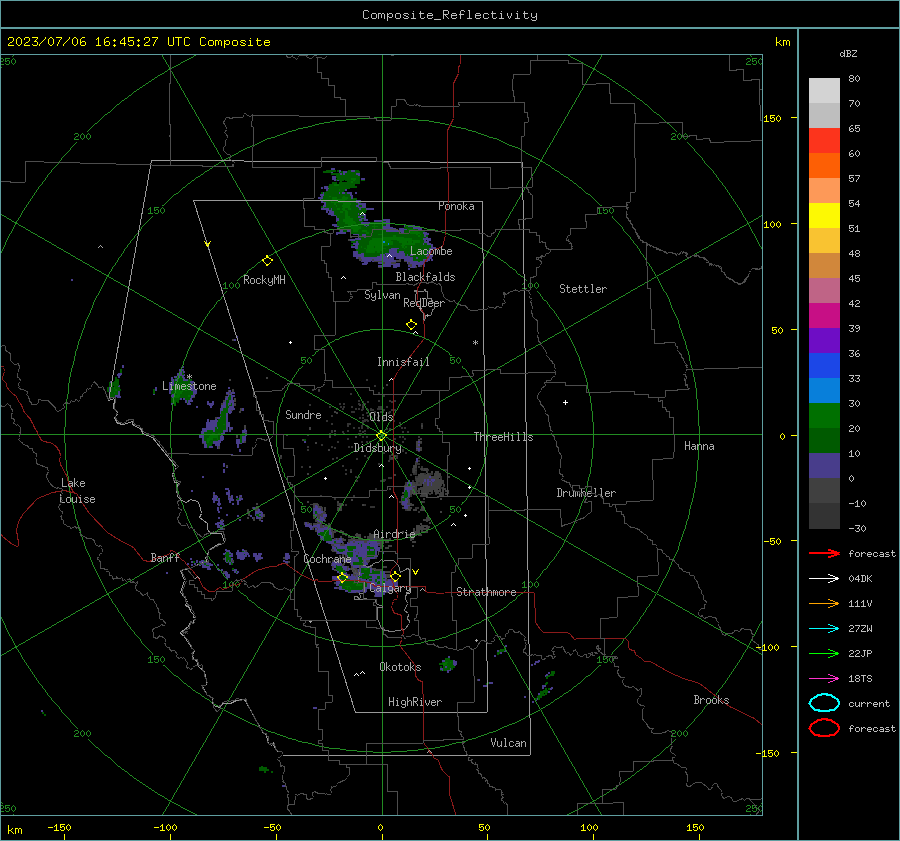The width and height of the screenshot is (900, 841).
Task: Pick the magenta dBZ color swatch
Action: (x=824, y=315)
